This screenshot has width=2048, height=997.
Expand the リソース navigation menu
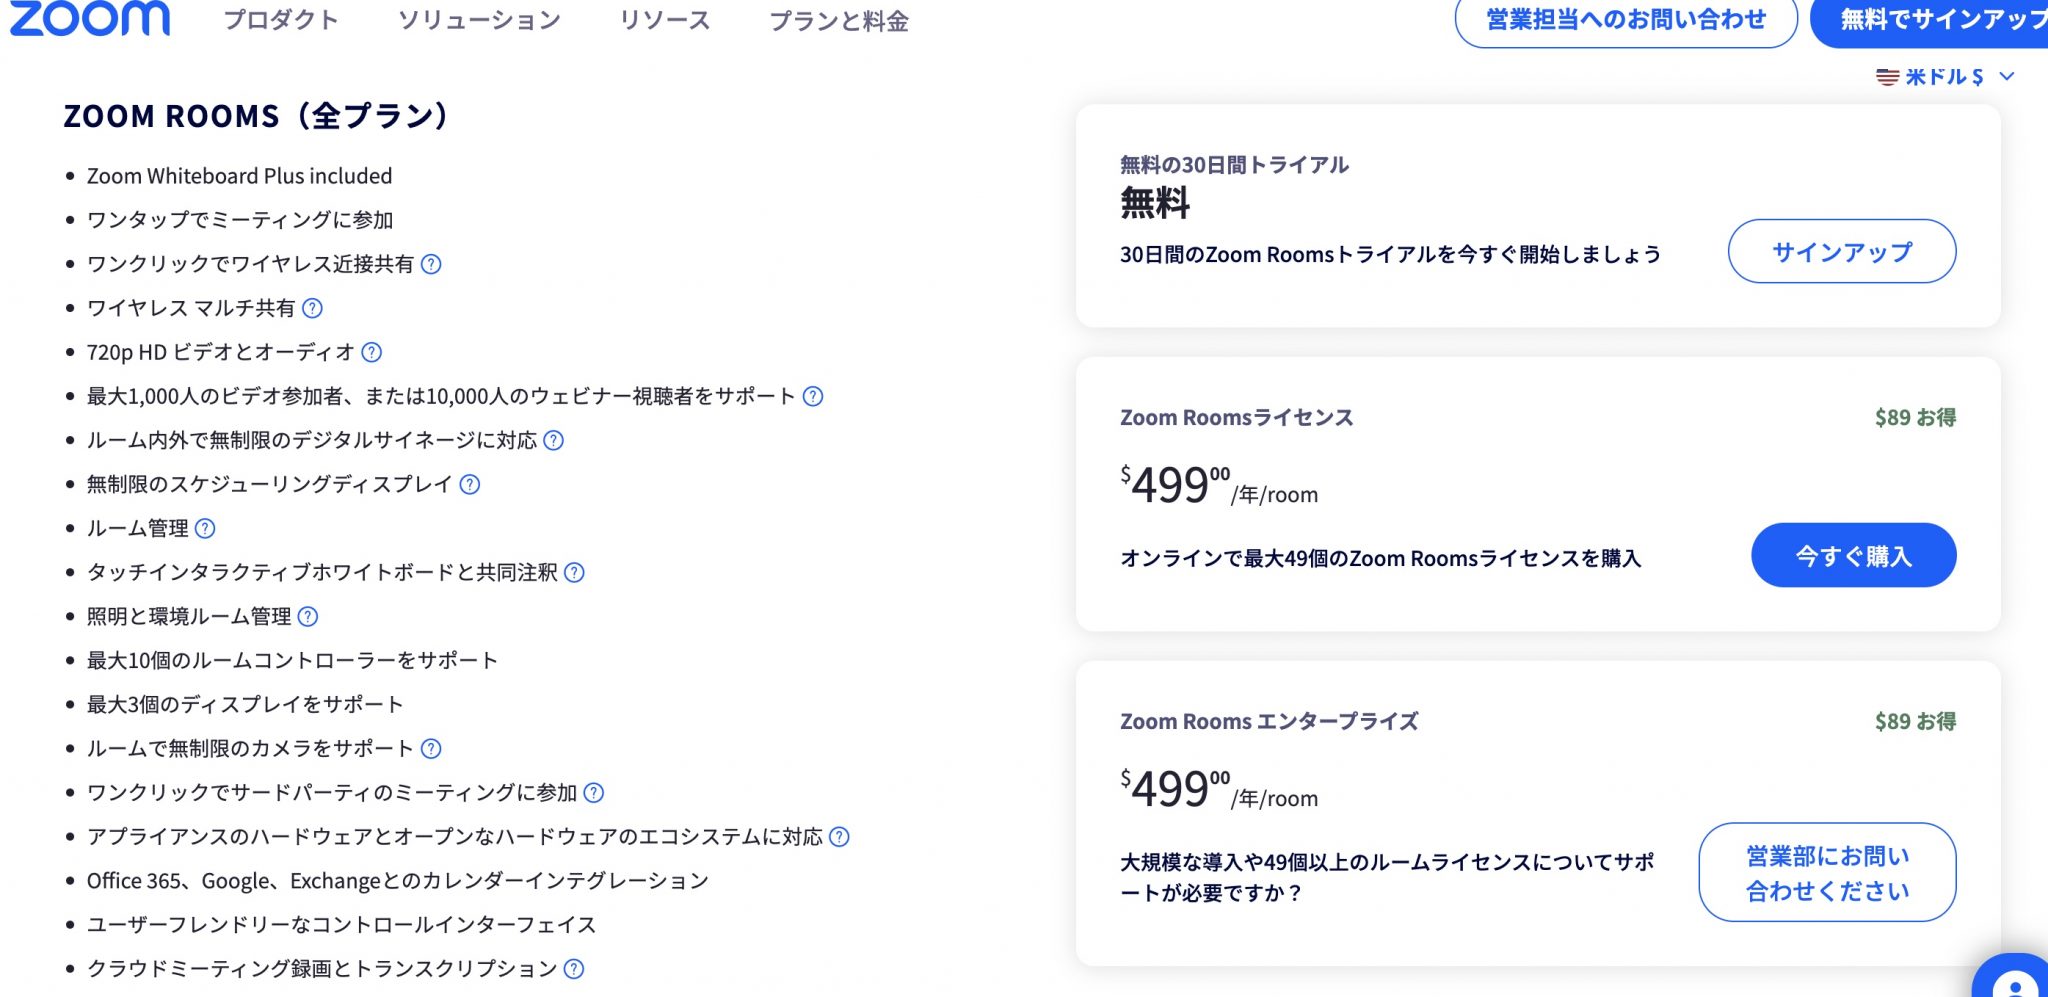(665, 19)
